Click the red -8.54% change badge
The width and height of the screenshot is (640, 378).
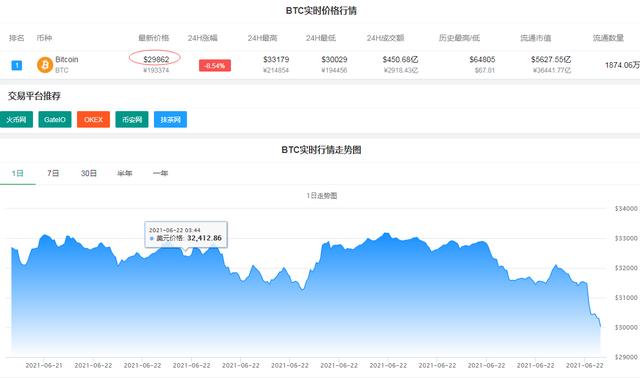tap(215, 65)
